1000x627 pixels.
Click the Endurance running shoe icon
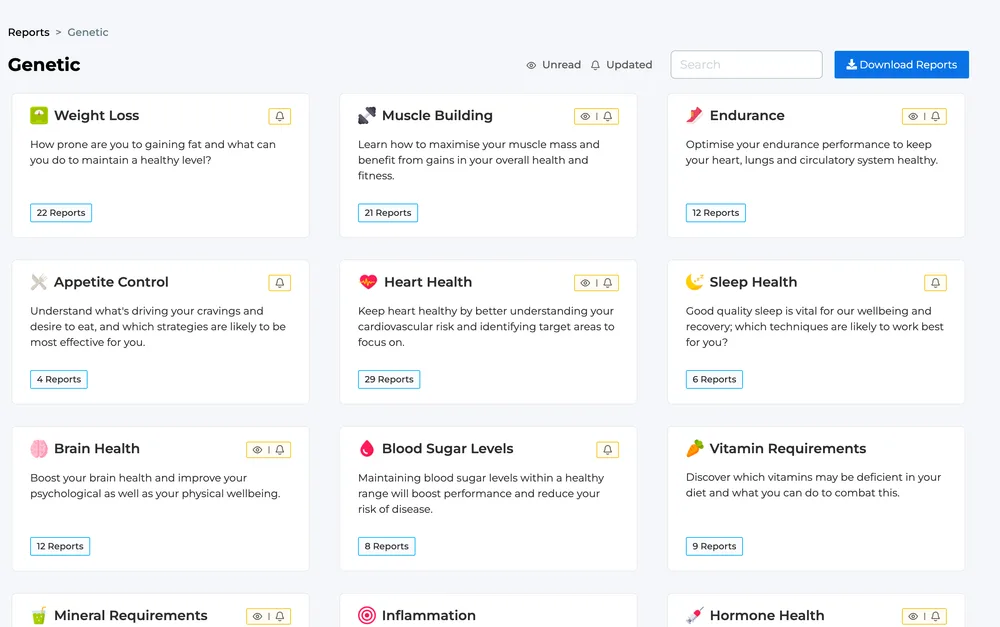coord(695,115)
